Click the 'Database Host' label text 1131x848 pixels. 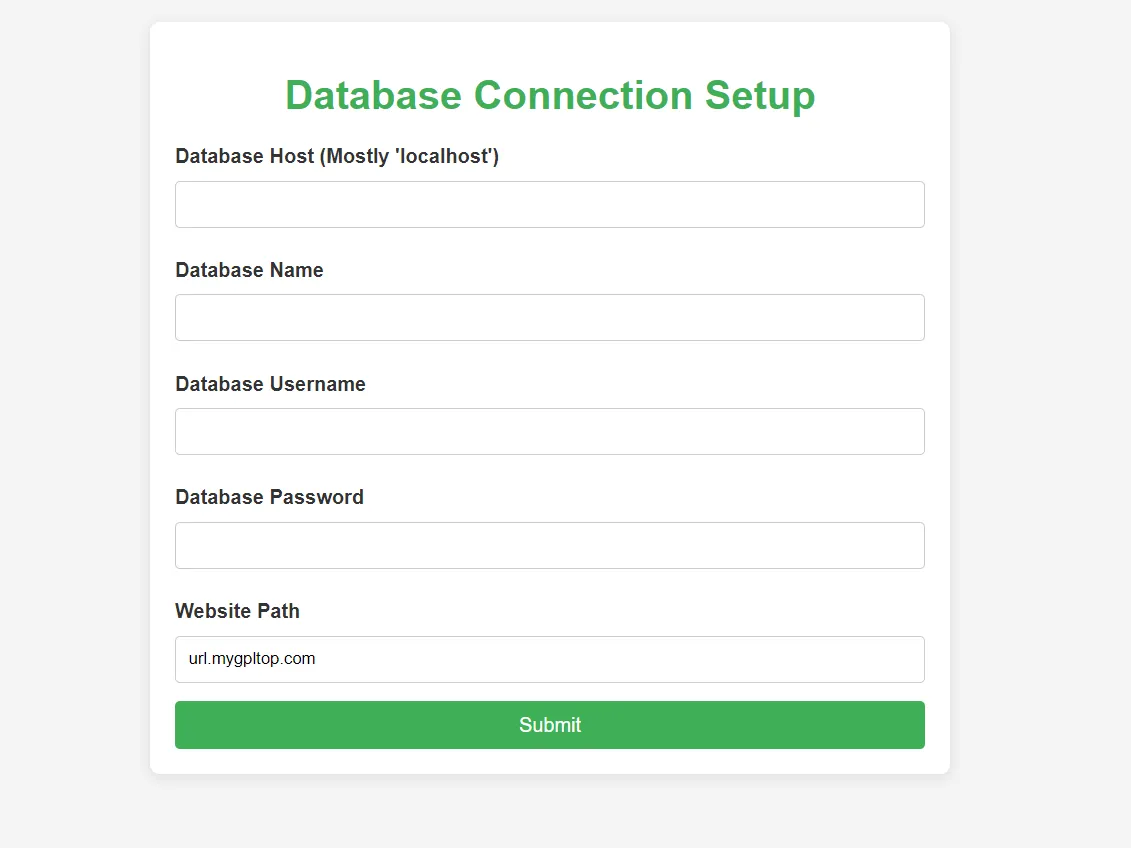tap(245, 156)
